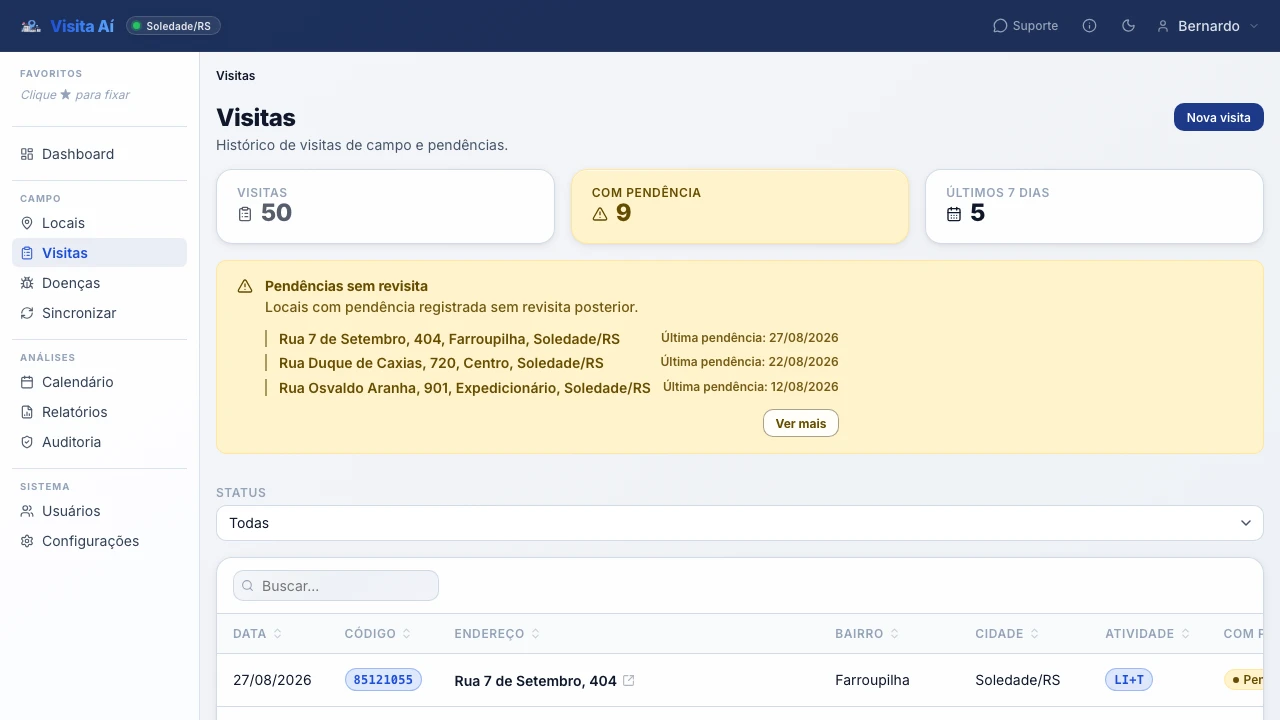Open Usuários in sidebar
Image resolution: width=1280 pixels, height=720 pixels.
[99, 511]
